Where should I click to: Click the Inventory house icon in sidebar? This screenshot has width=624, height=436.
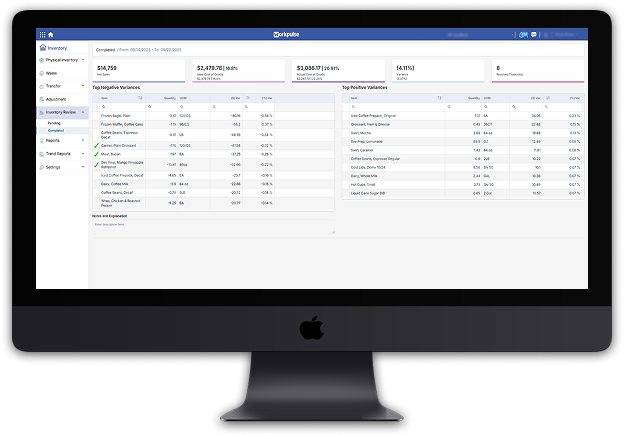click(x=43, y=48)
